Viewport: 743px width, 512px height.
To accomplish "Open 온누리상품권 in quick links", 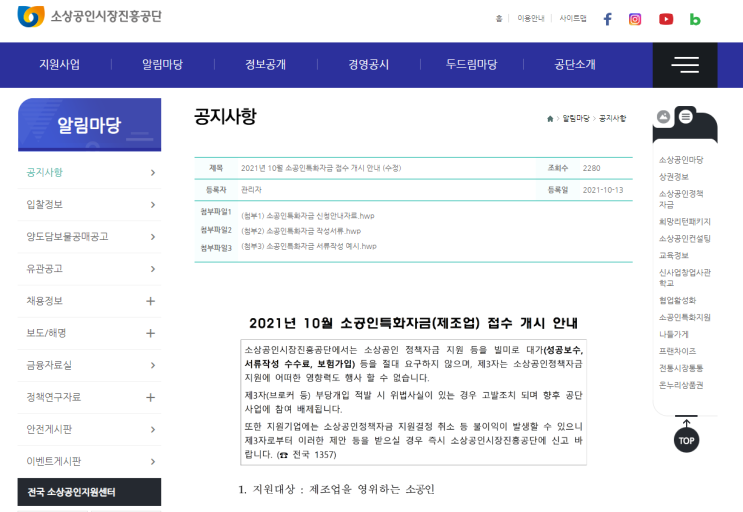I will pos(681,386).
